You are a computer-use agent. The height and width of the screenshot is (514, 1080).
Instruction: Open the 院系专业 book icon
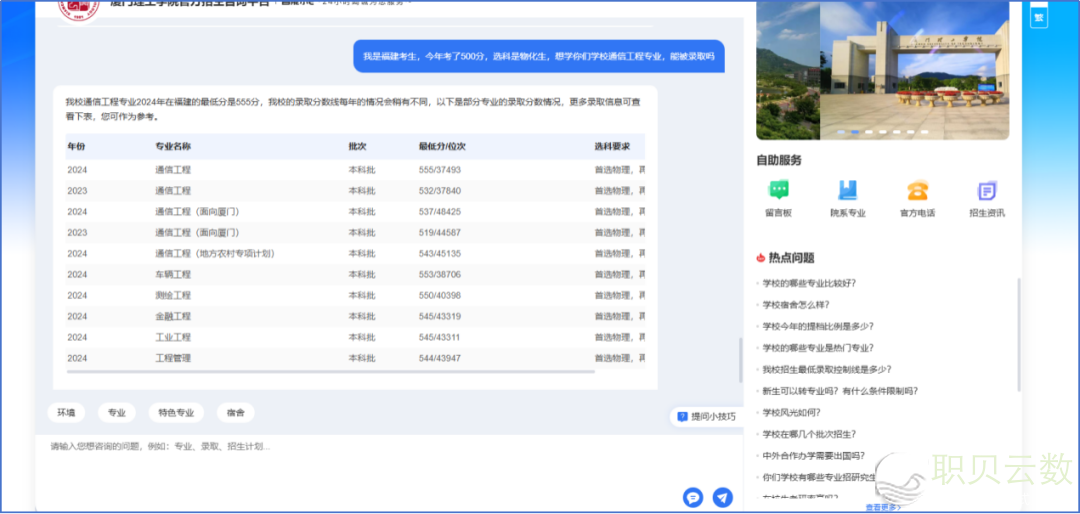[x=847, y=190]
